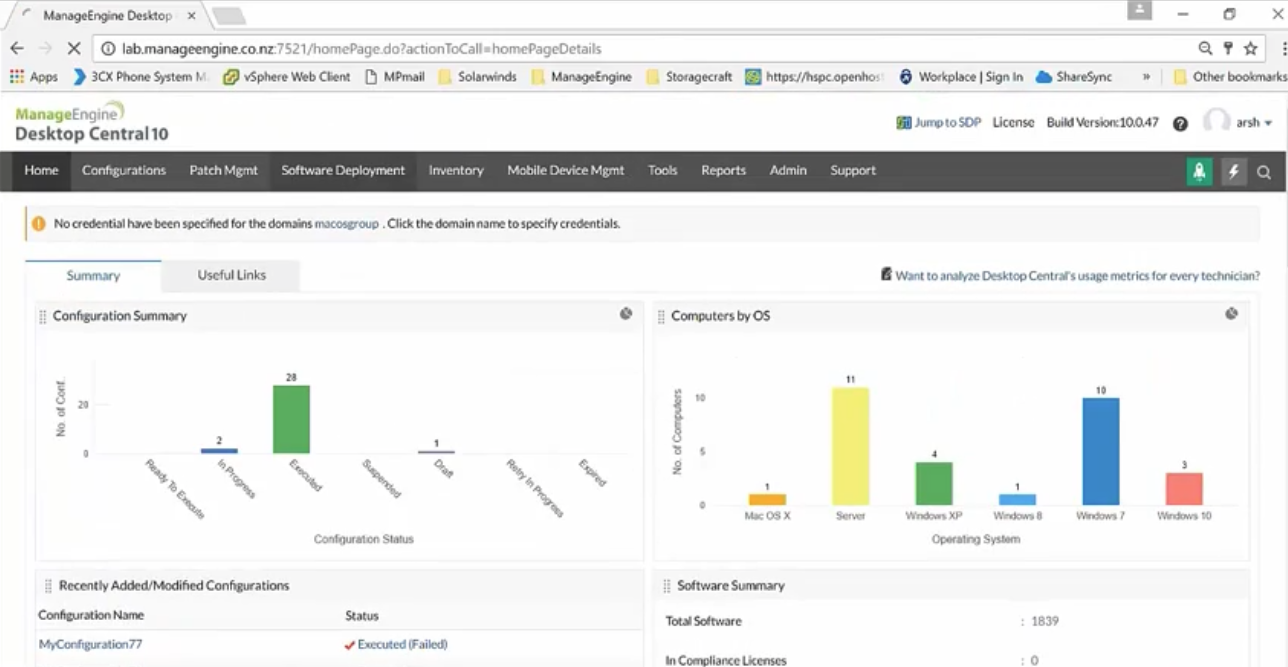The width and height of the screenshot is (1288, 667).
Task: Open the Home menu
Action: (x=41, y=171)
